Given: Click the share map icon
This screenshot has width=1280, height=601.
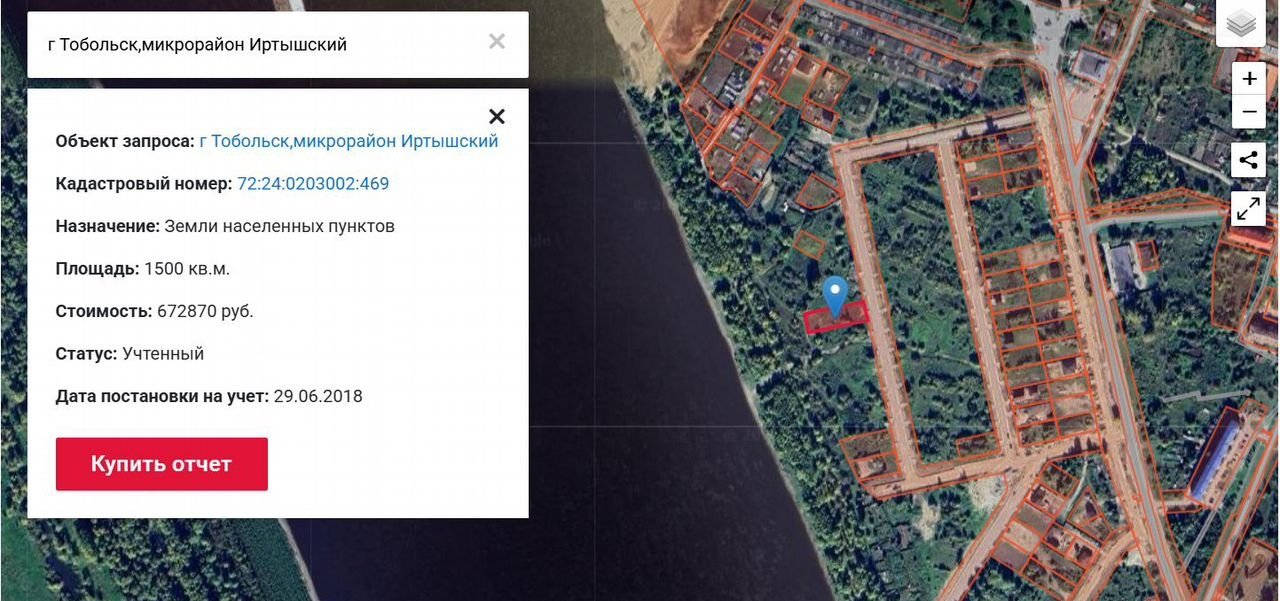Looking at the screenshot, I should pyautogui.click(x=1248, y=160).
